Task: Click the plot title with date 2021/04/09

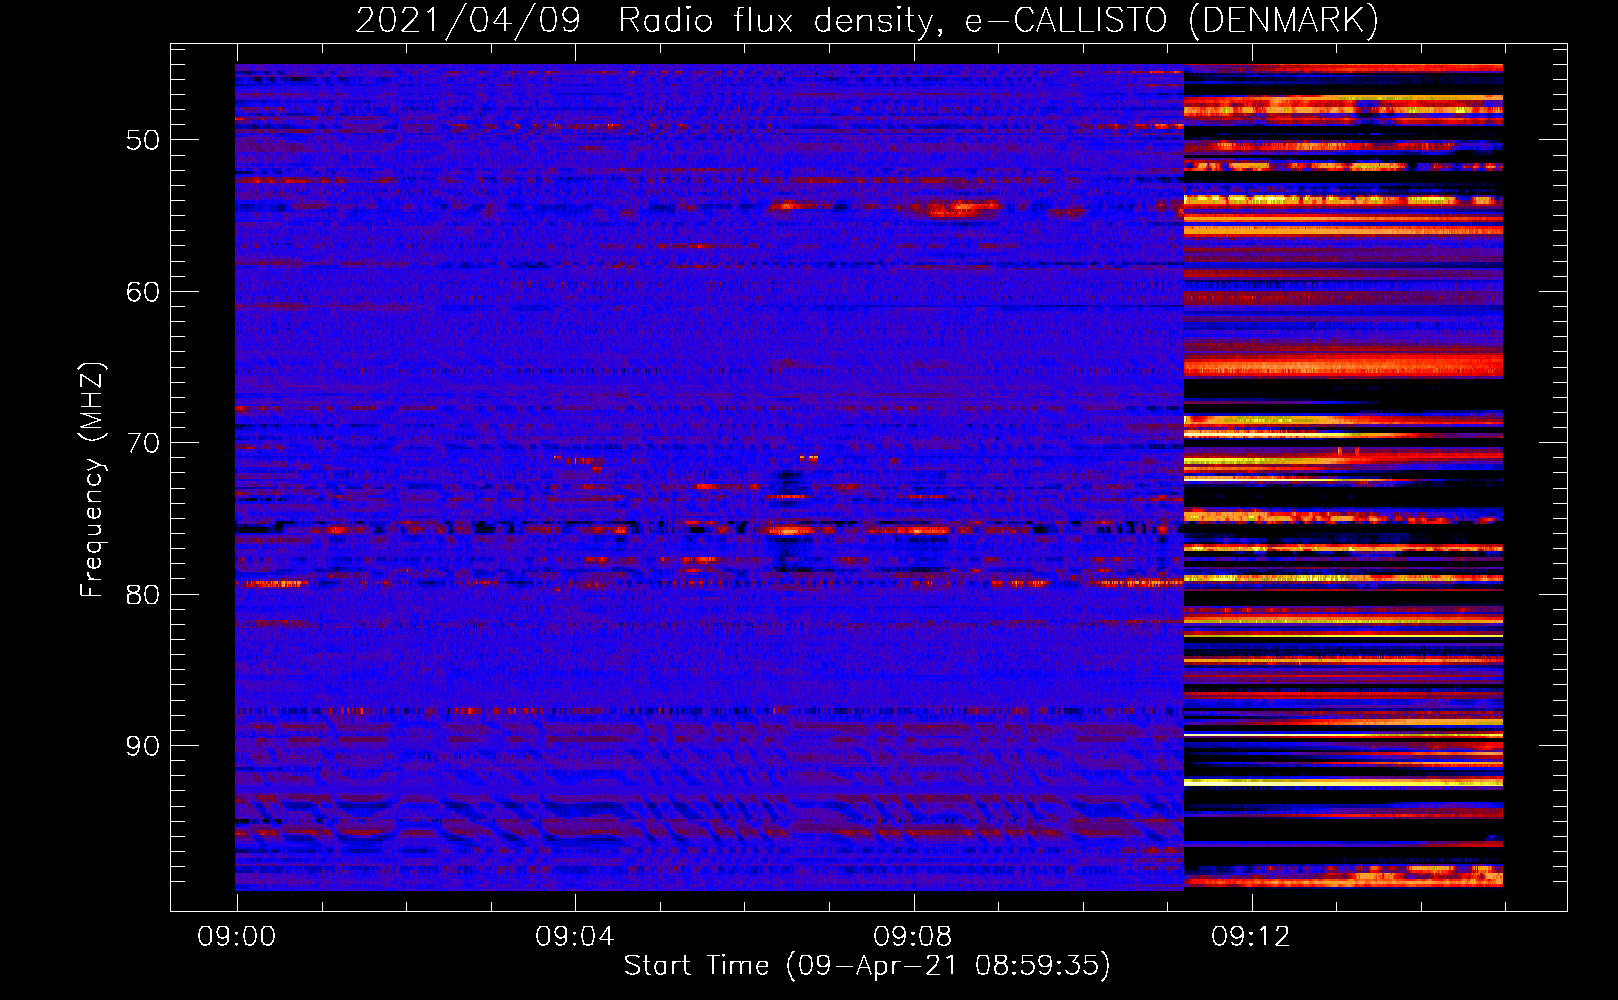Action: 867,20
